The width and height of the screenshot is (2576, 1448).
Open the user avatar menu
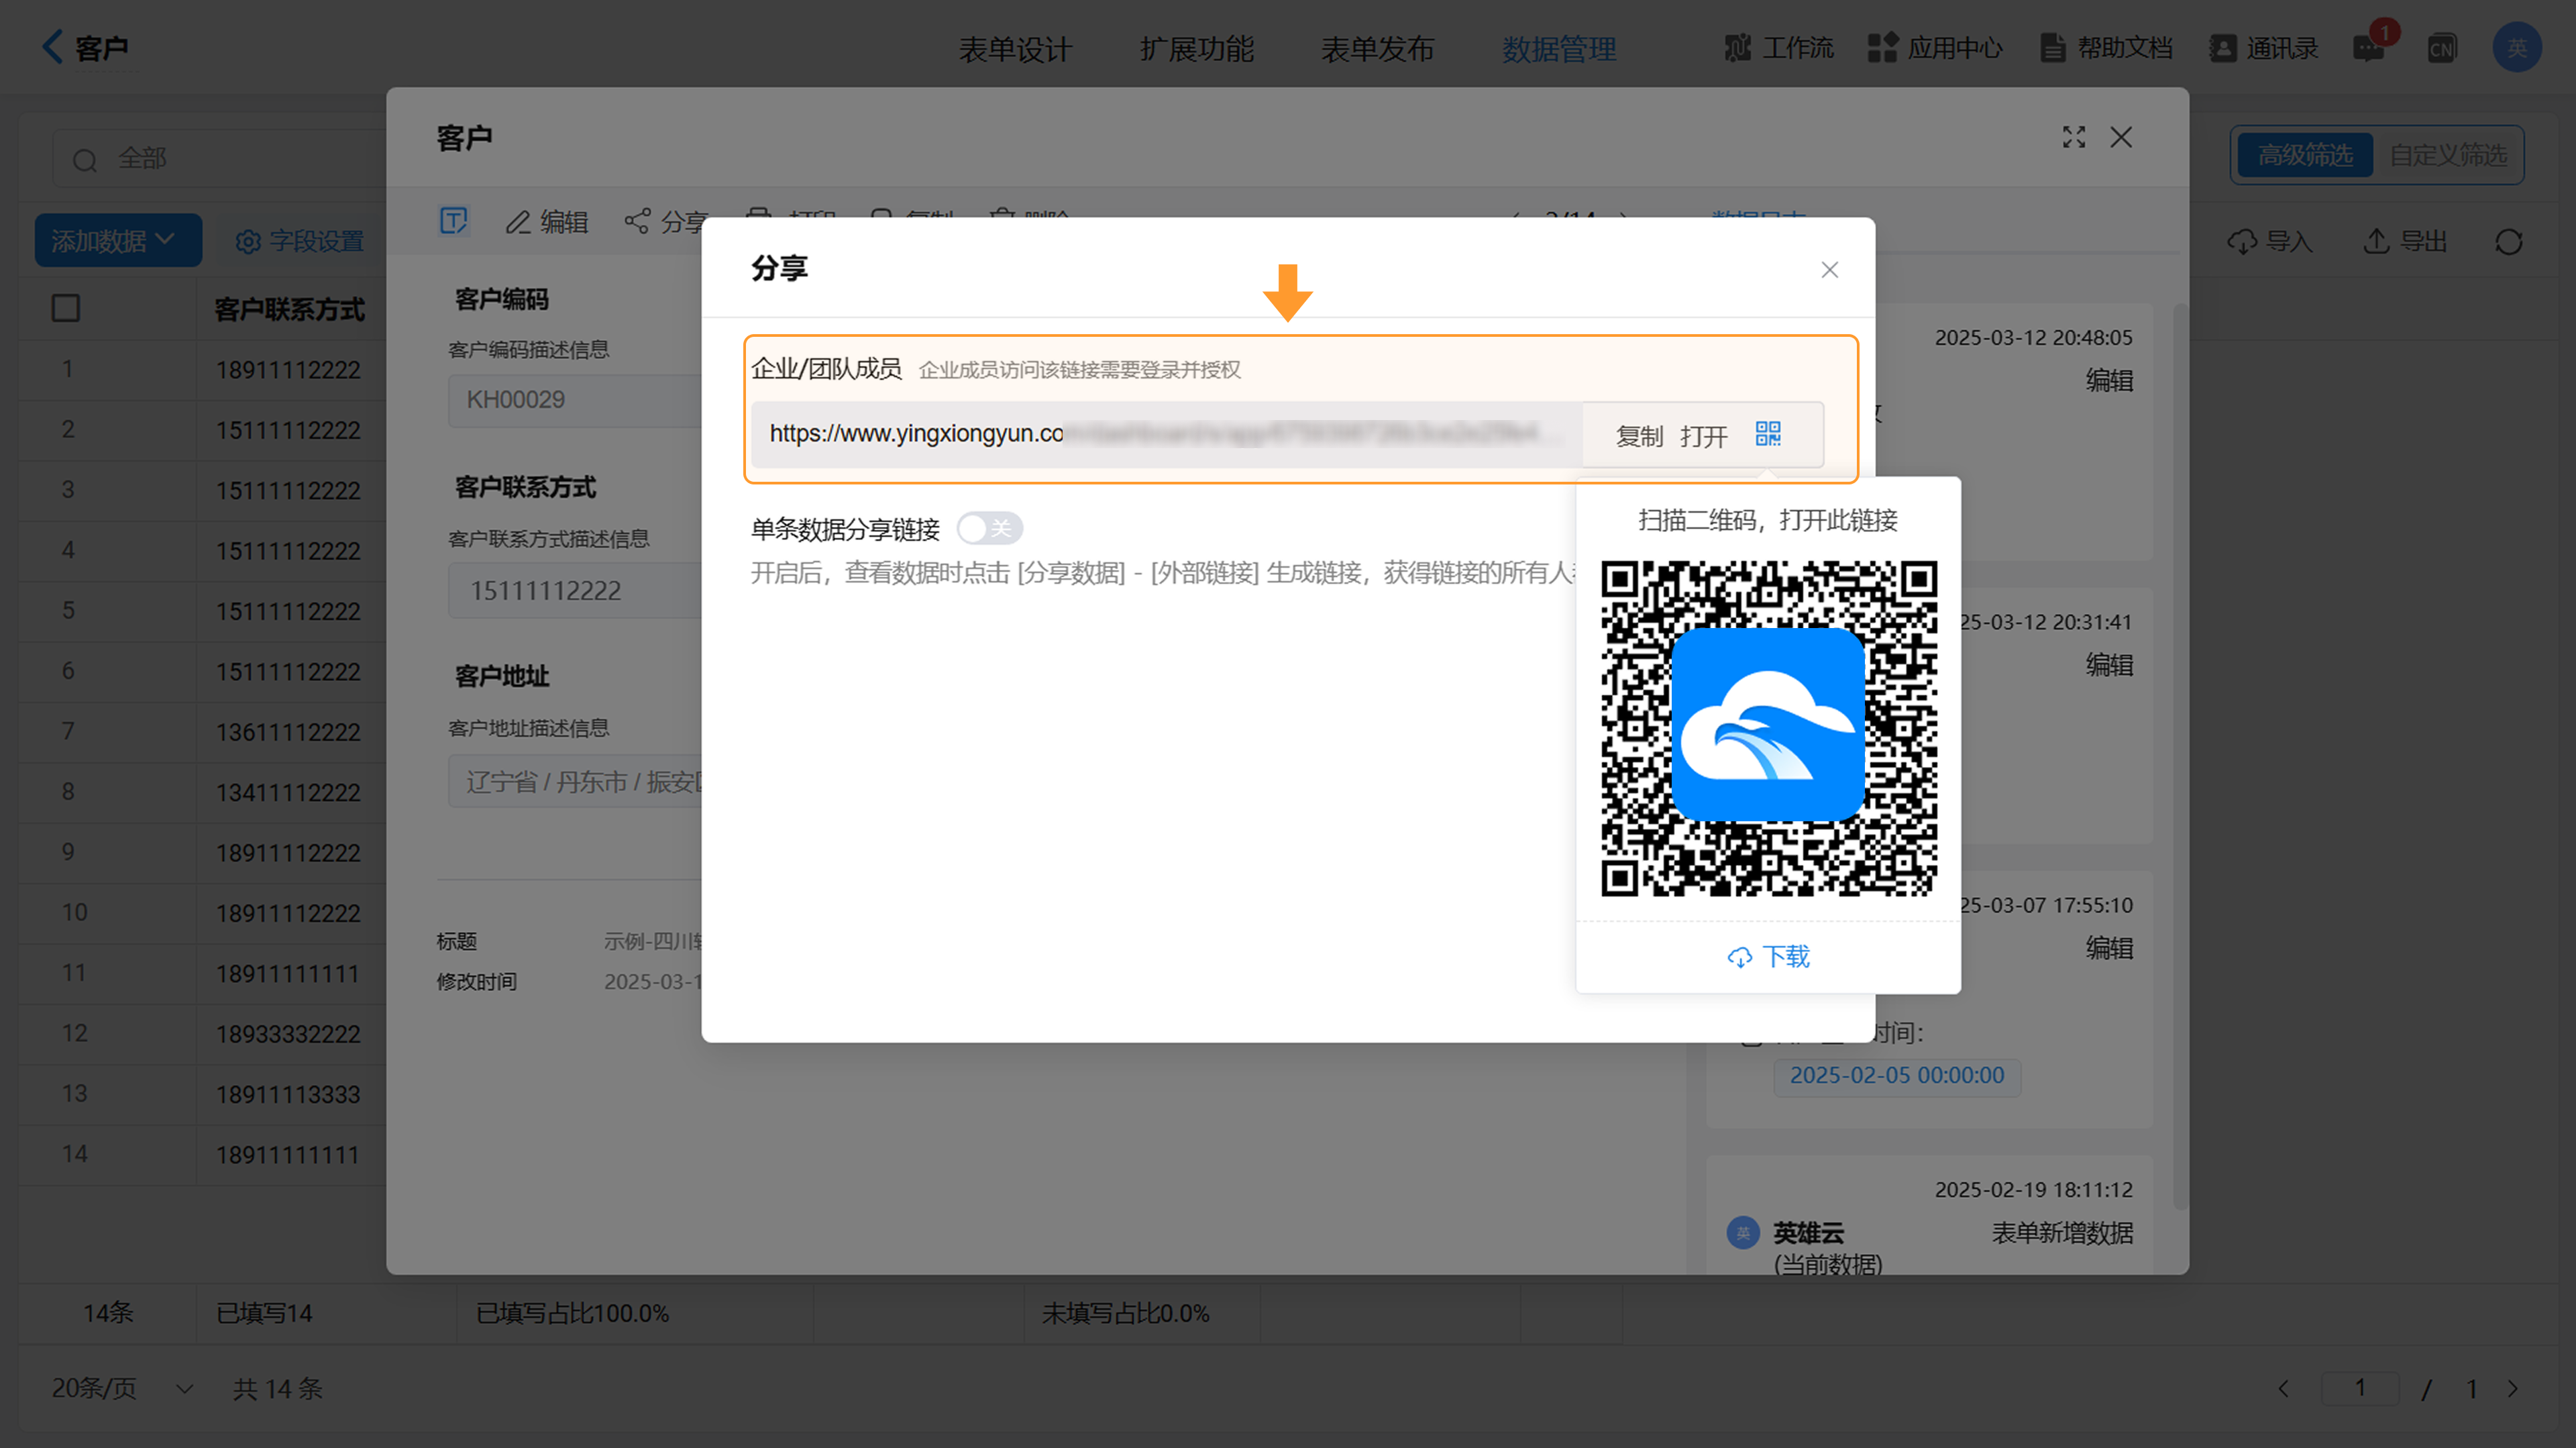[x=2517, y=47]
